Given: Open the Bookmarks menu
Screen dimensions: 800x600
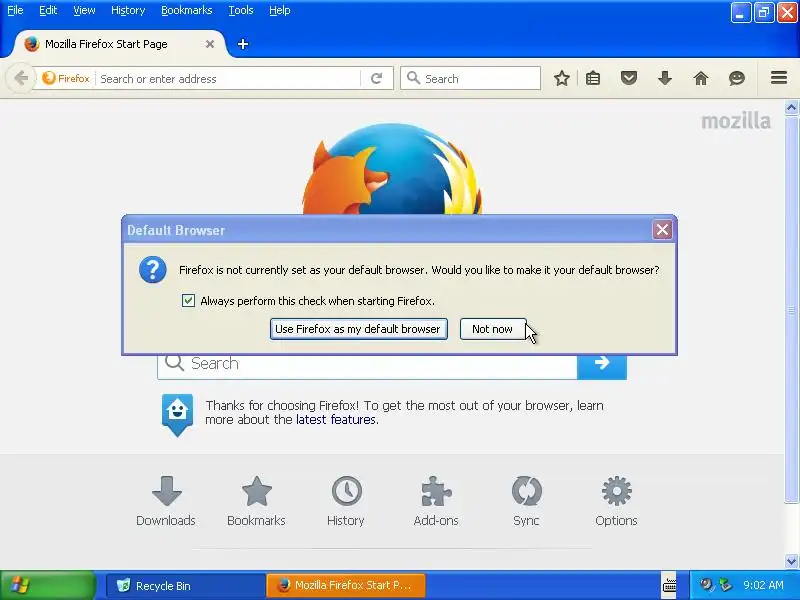Looking at the screenshot, I should click(x=187, y=10).
